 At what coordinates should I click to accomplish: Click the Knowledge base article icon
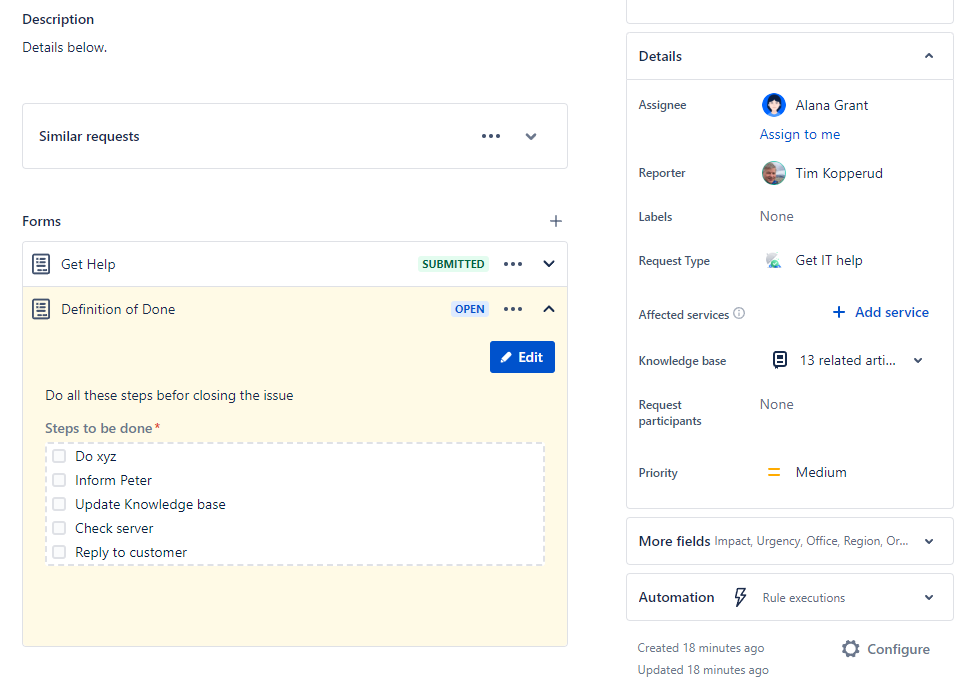(780, 360)
